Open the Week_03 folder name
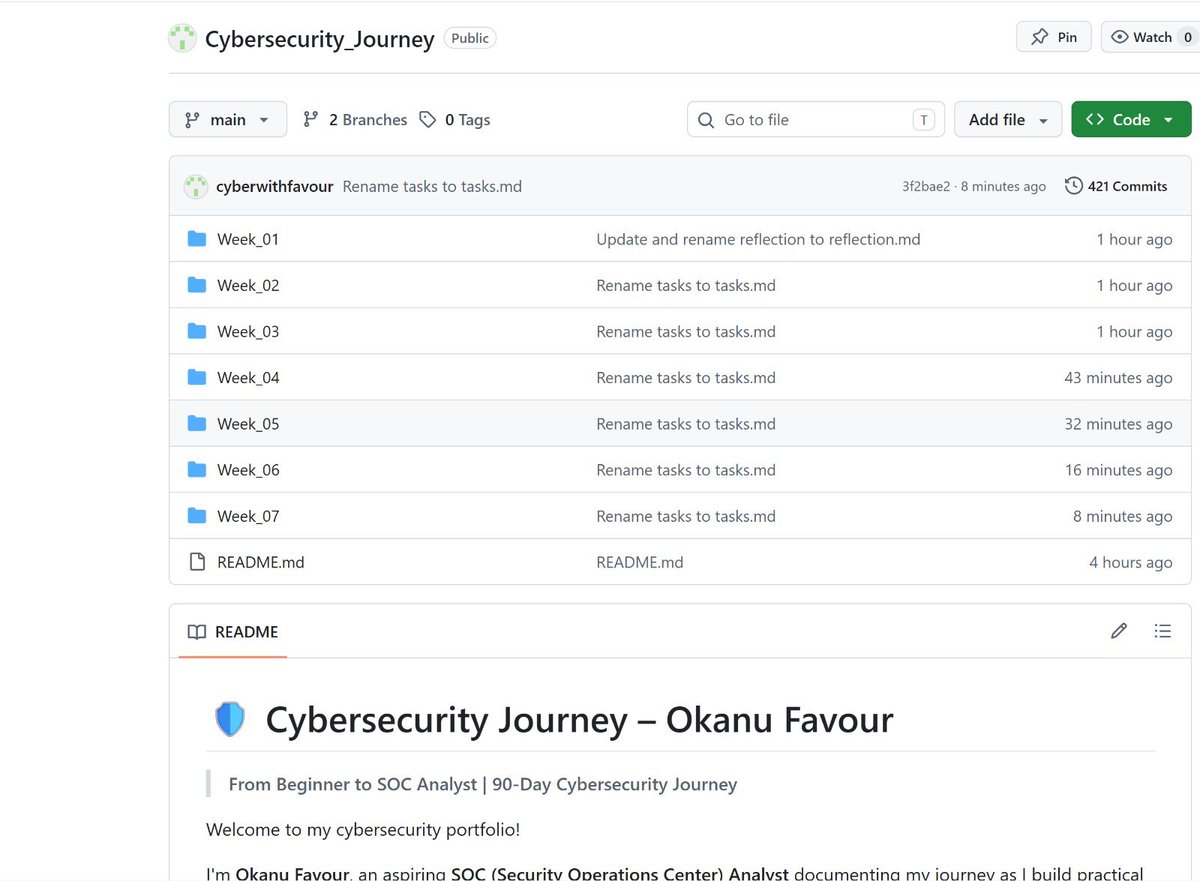Viewport: 1200px width, 881px height. point(248,332)
